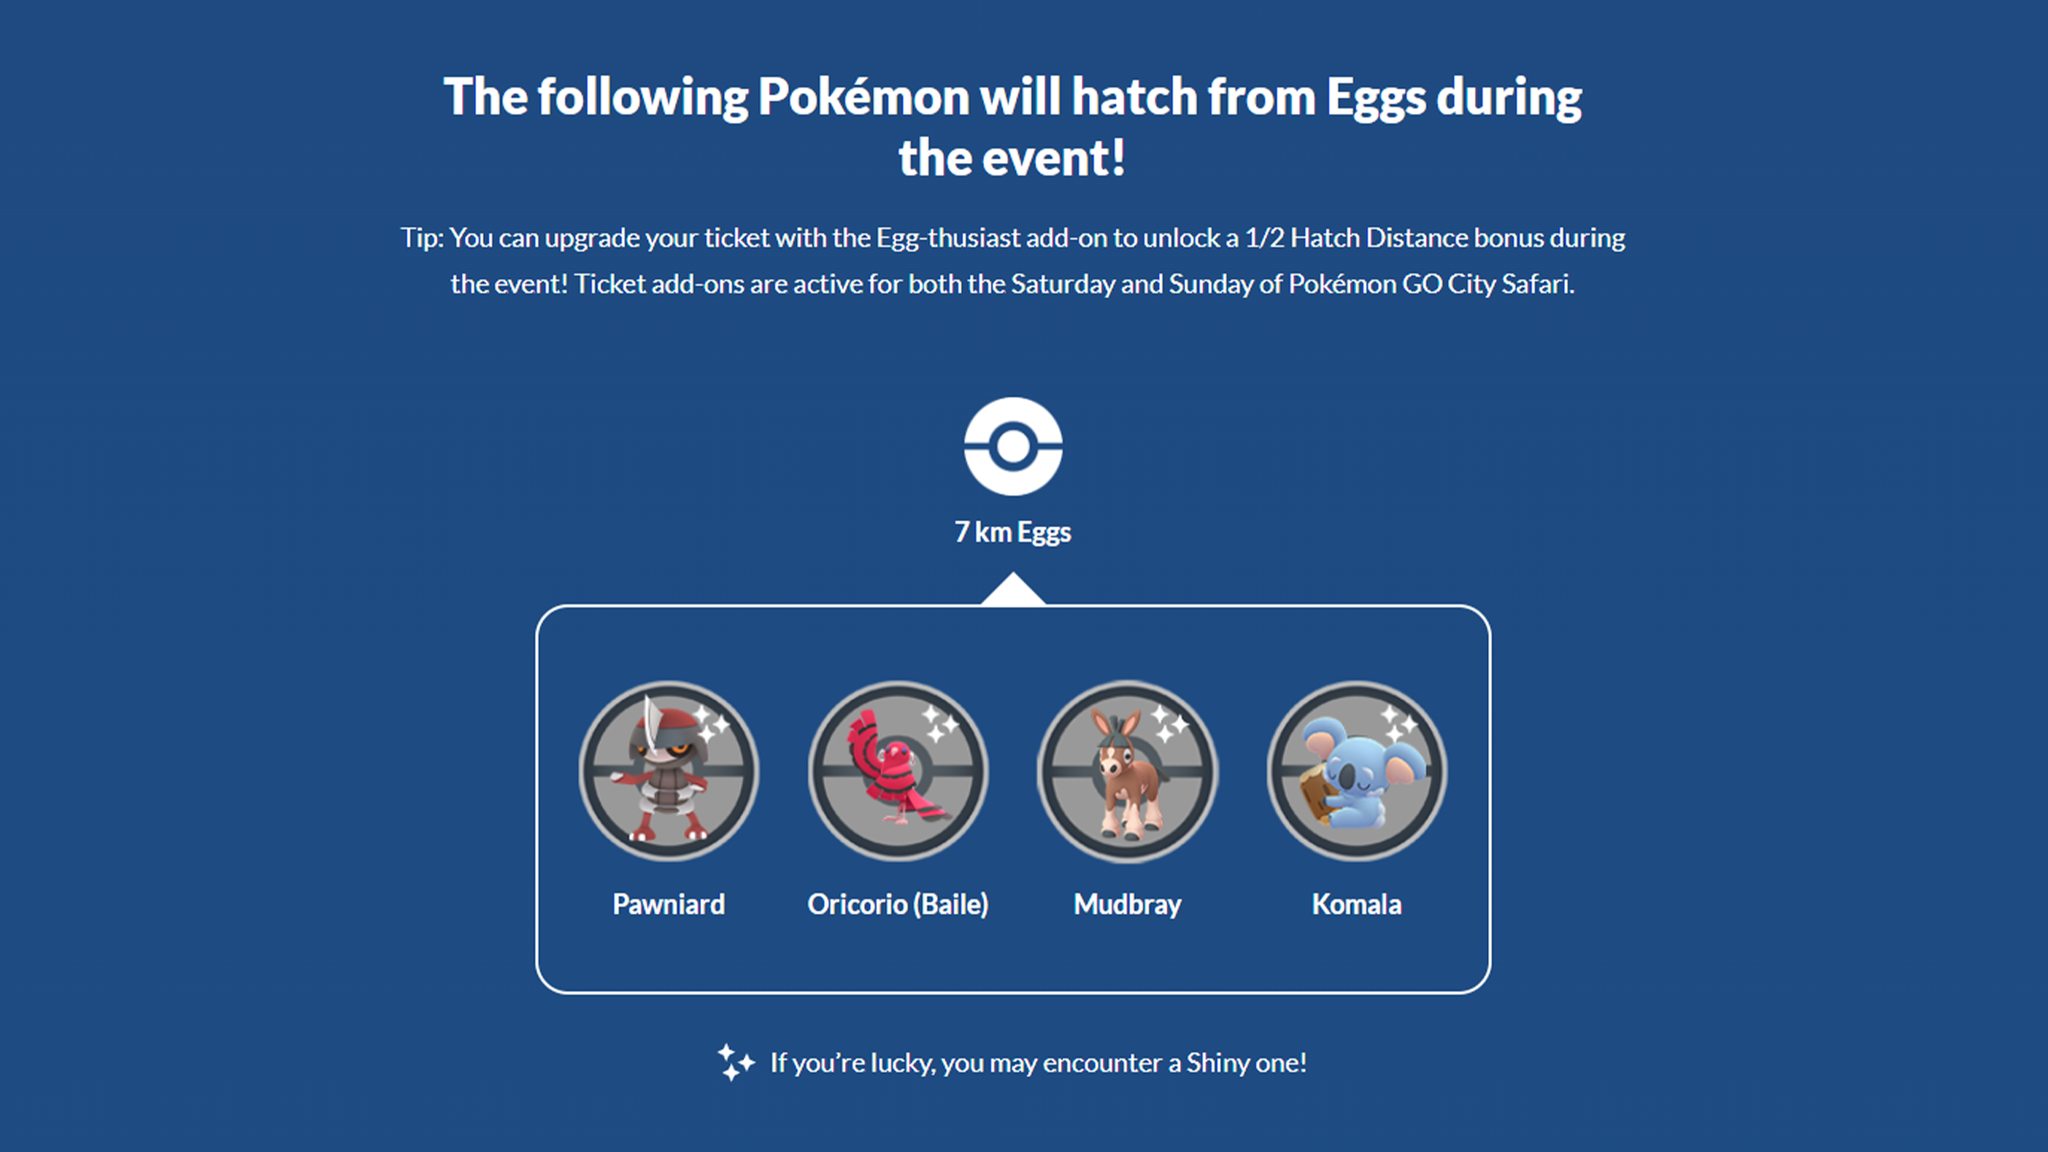Screen dimensions: 2048x1152
Task: Click the Egg-thusiast add-on tip text
Action: point(1012,238)
